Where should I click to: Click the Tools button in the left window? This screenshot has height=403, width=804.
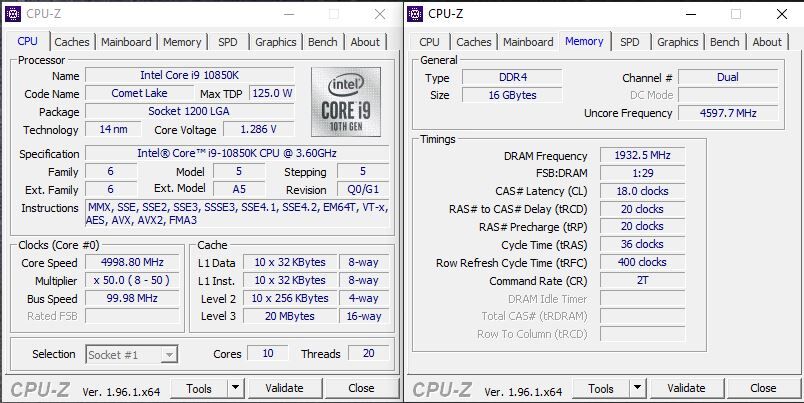click(x=199, y=388)
